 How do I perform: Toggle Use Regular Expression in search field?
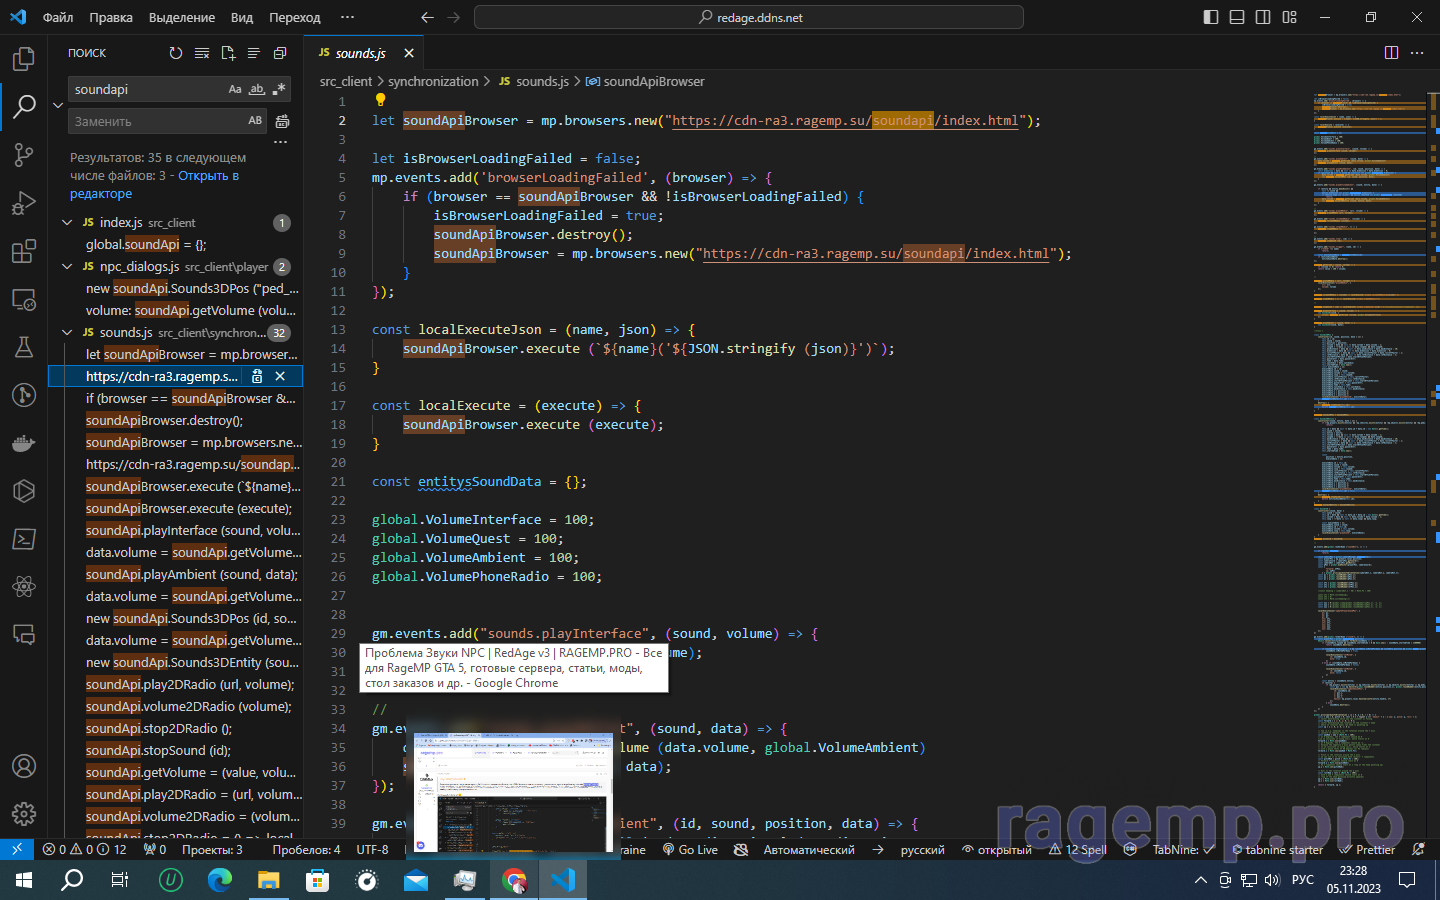coord(279,89)
